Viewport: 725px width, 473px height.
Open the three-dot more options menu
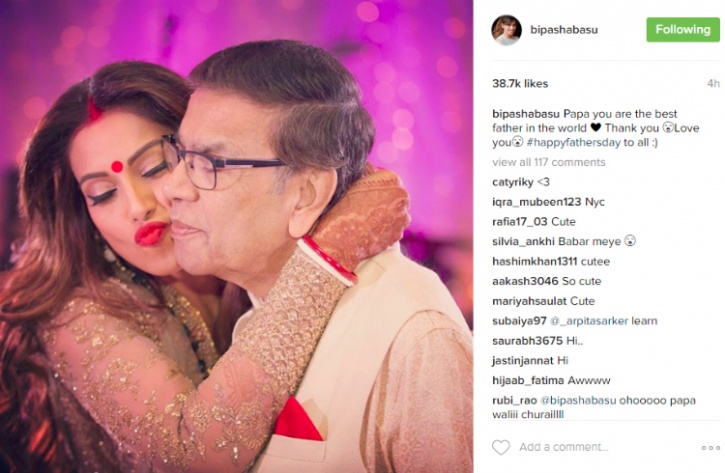711,448
